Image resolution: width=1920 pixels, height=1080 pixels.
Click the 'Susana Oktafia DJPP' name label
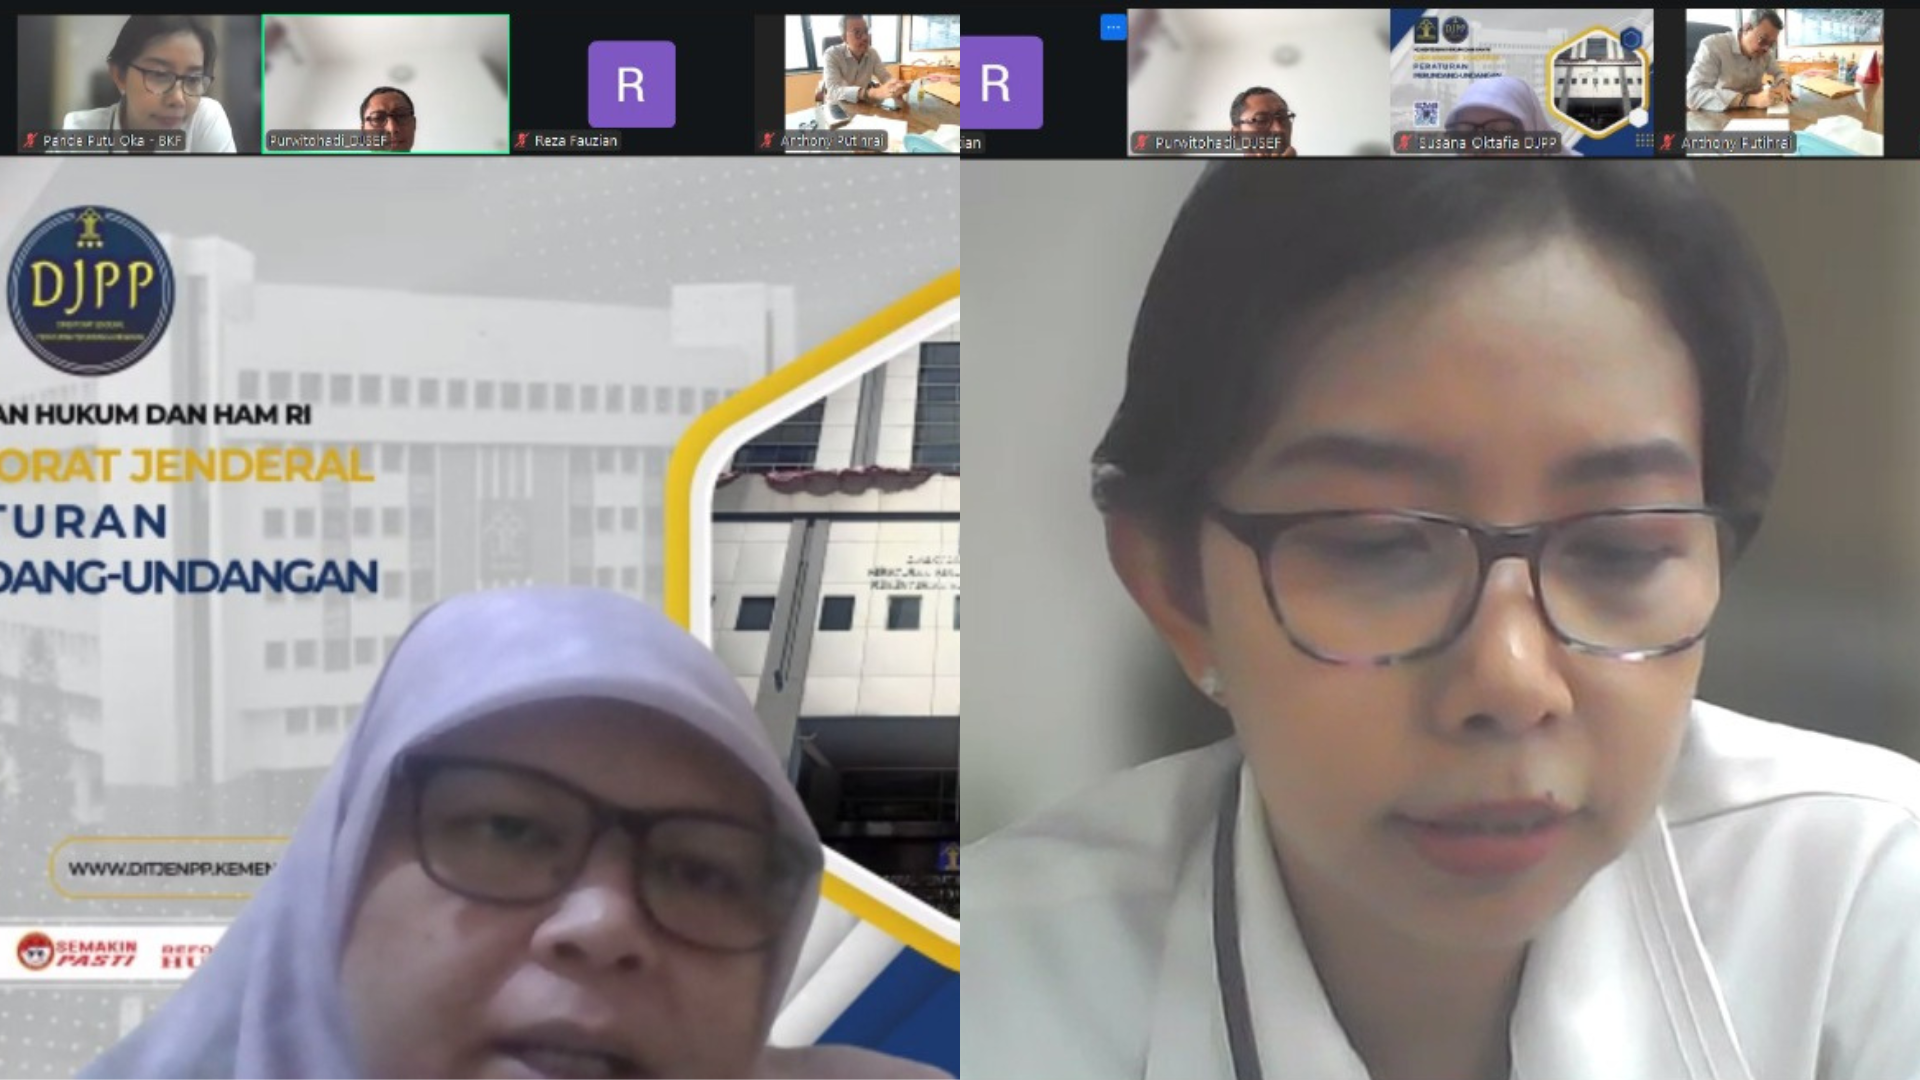1488,143
